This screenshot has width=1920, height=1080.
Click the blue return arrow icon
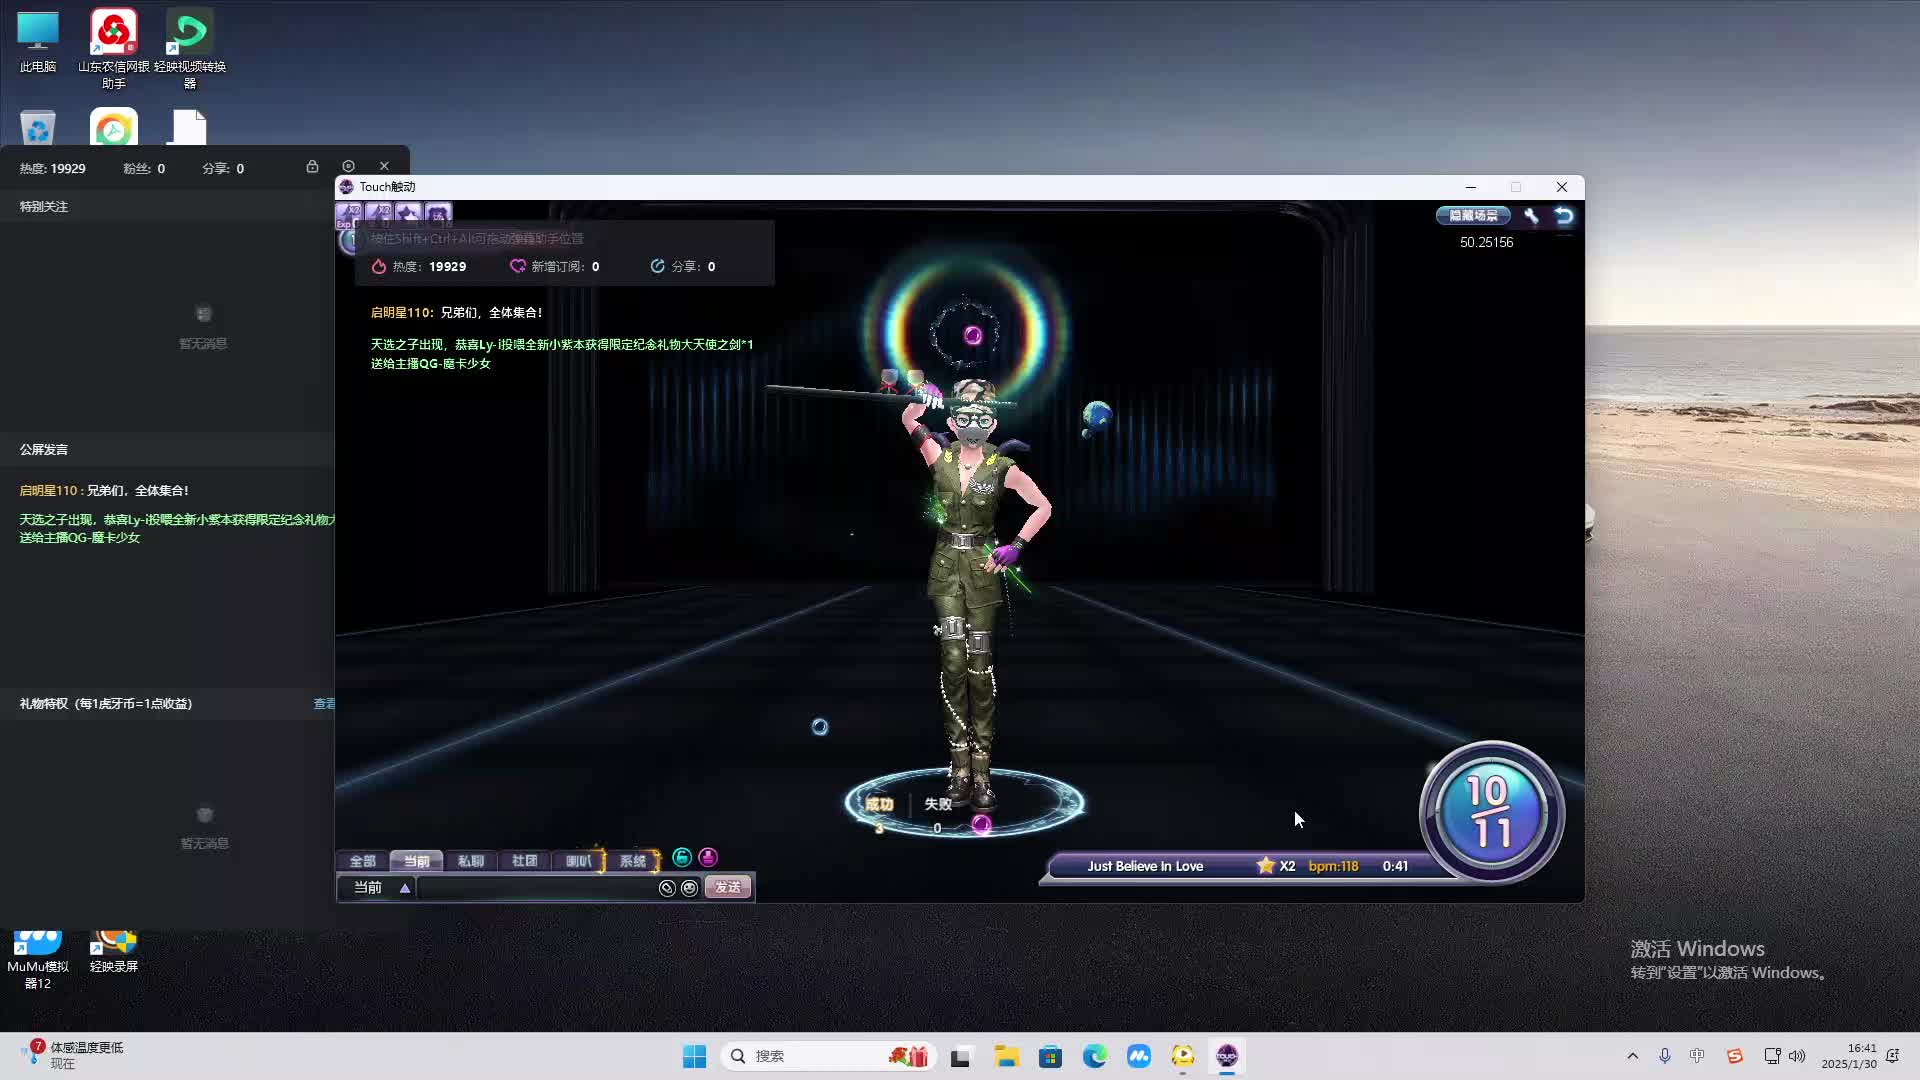[x=1564, y=215]
